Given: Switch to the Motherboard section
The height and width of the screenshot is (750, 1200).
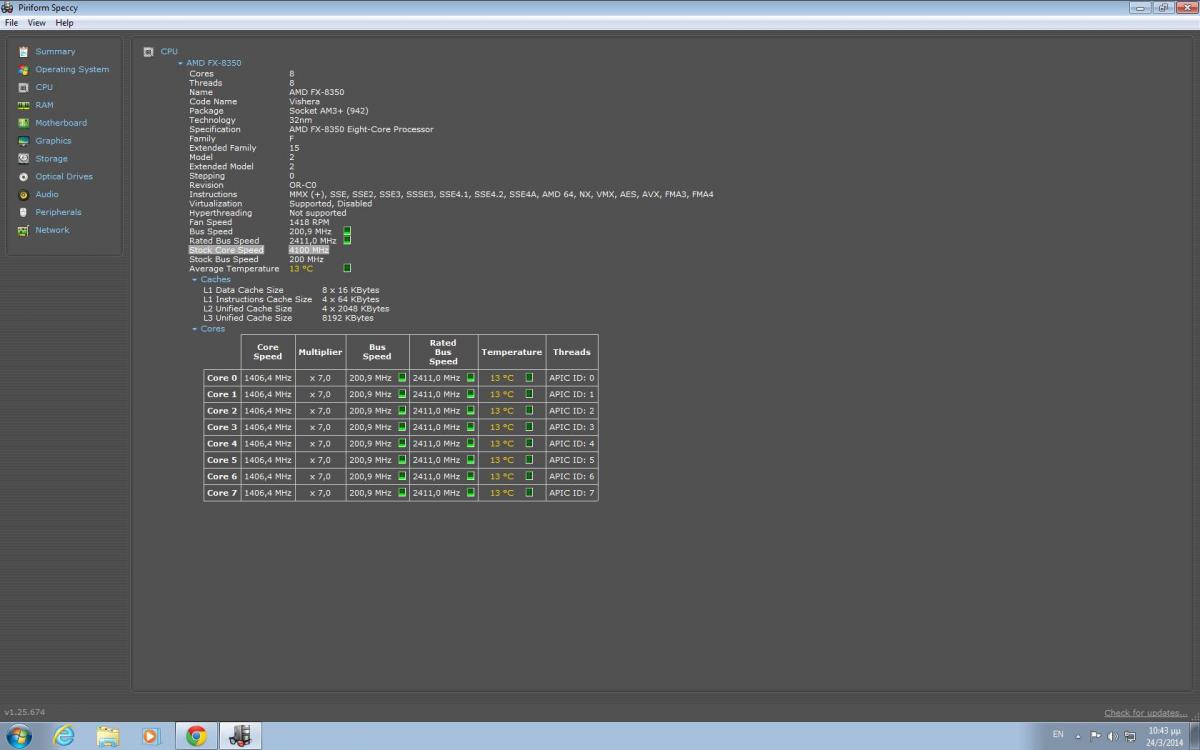Looking at the screenshot, I should pos(61,123).
